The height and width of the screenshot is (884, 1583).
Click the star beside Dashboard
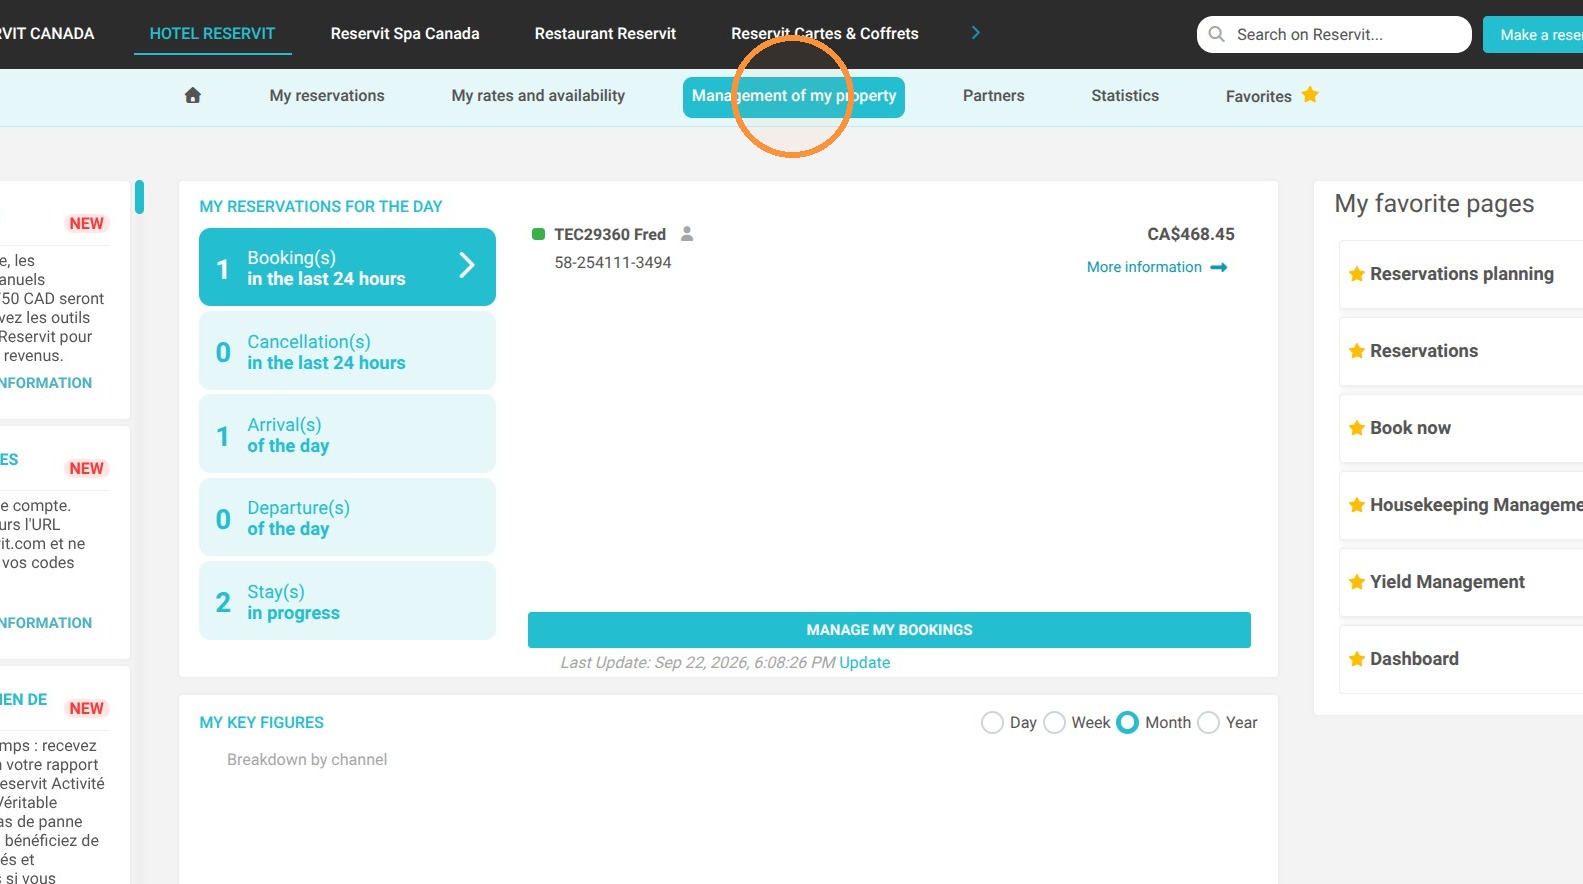[1357, 659]
